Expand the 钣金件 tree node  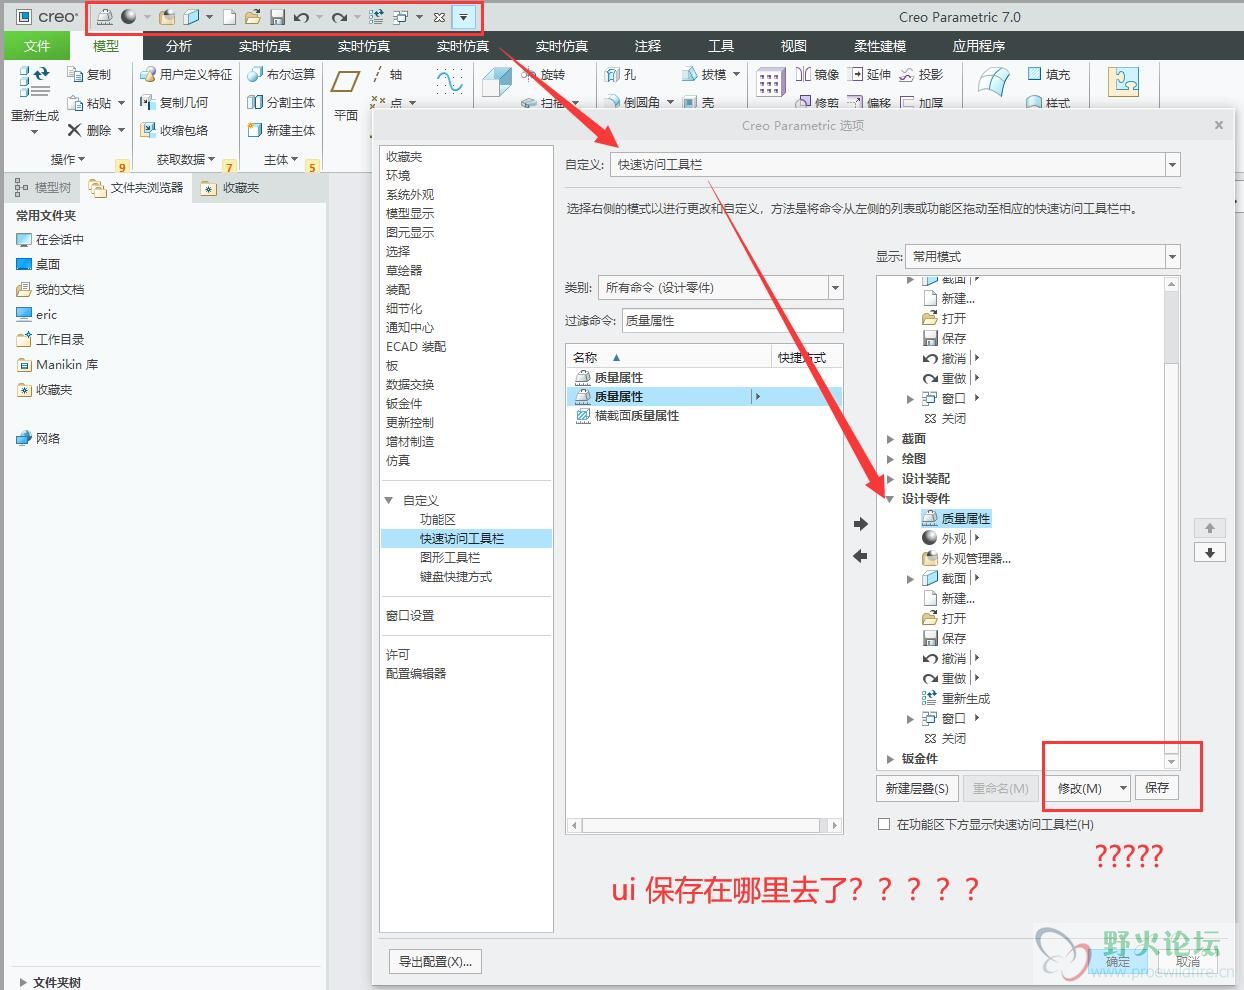[890, 759]
